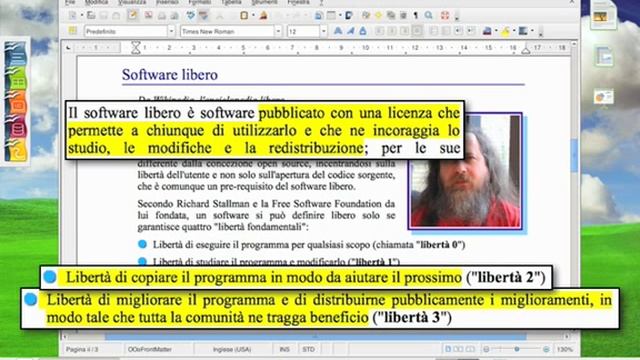The height and width of the screenshot is (360, 640).
Task: Open the Modifica menu
Action: pos(96,2)
